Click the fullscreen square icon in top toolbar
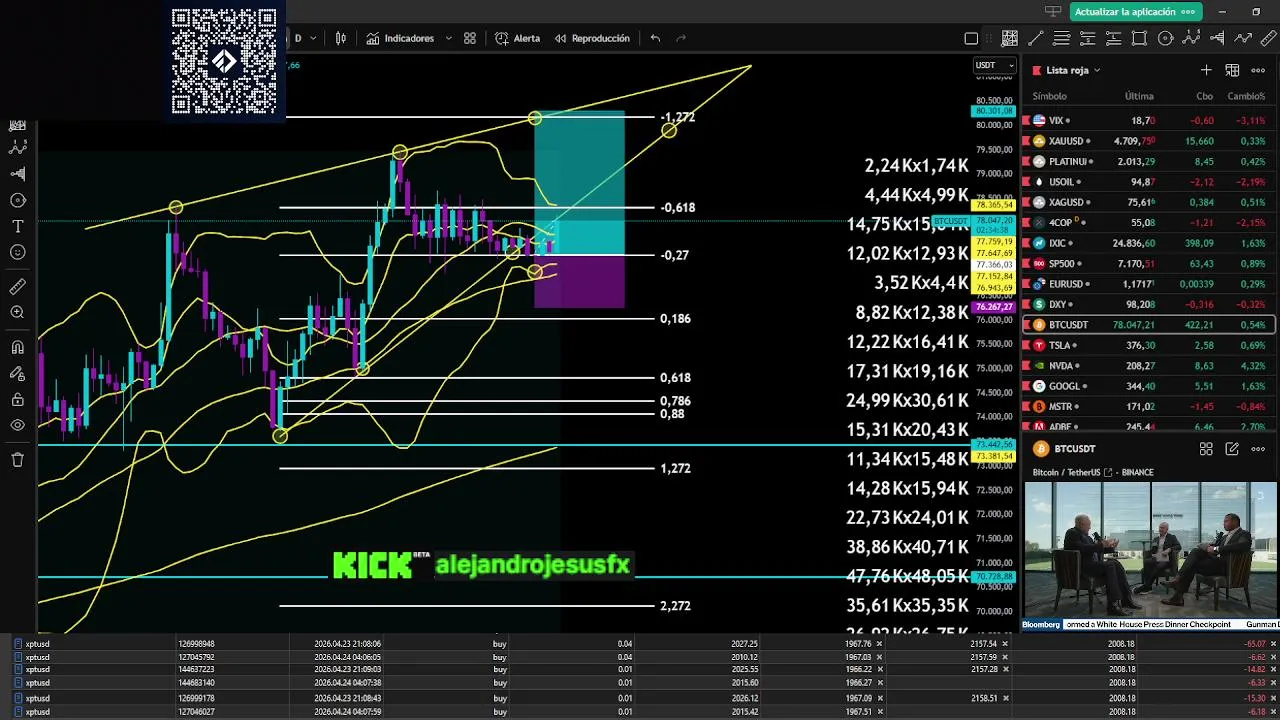Image resolution: width=1280 pixels, height=720 pixels. [971, 39]
